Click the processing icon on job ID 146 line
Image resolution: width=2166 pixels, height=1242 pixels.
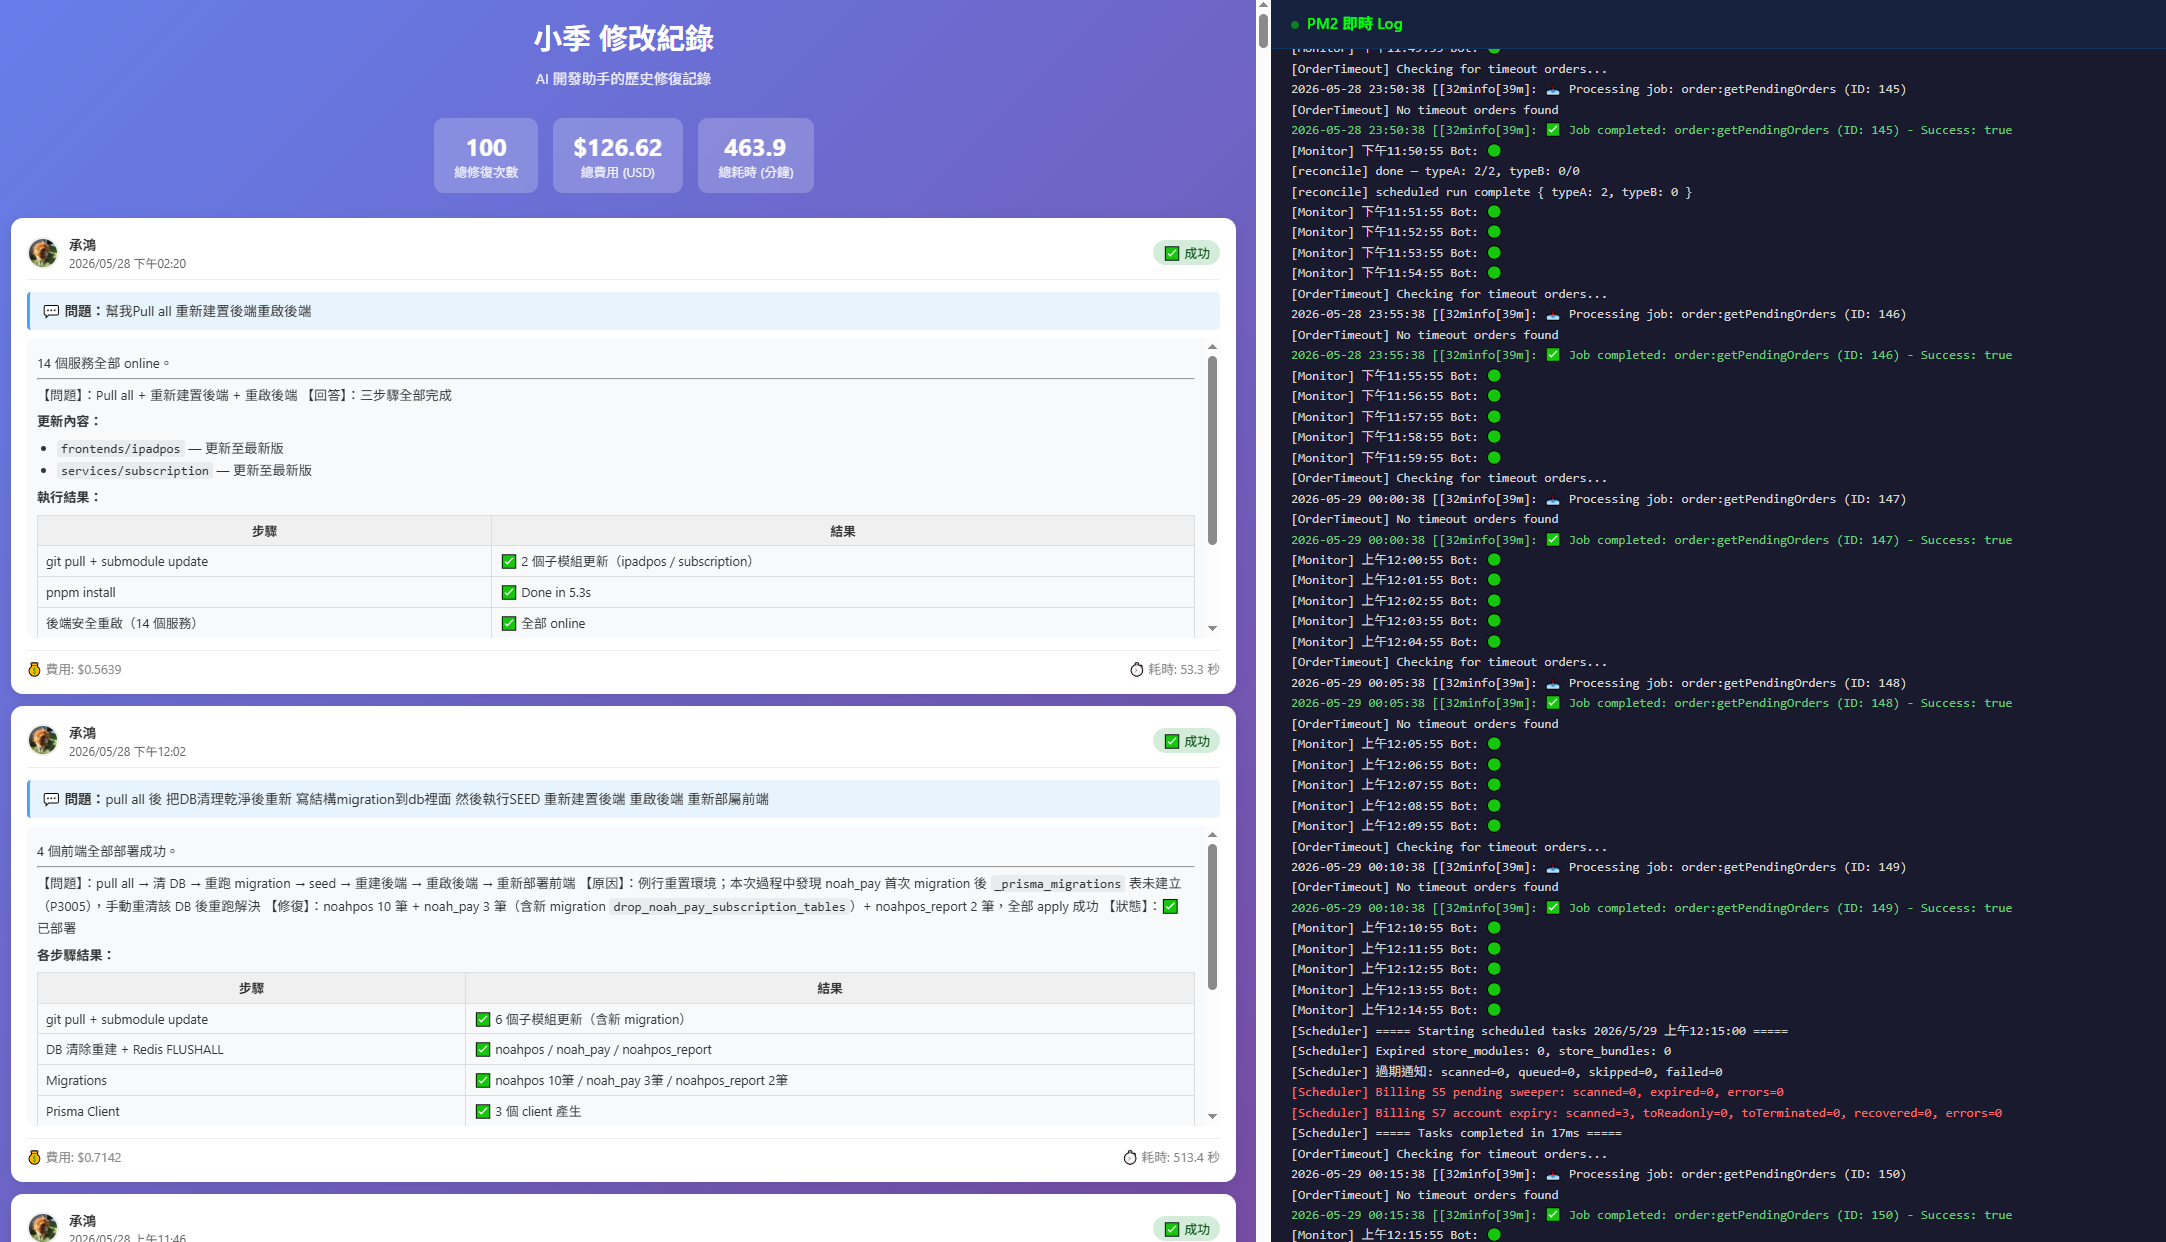tap(1553, 314)
